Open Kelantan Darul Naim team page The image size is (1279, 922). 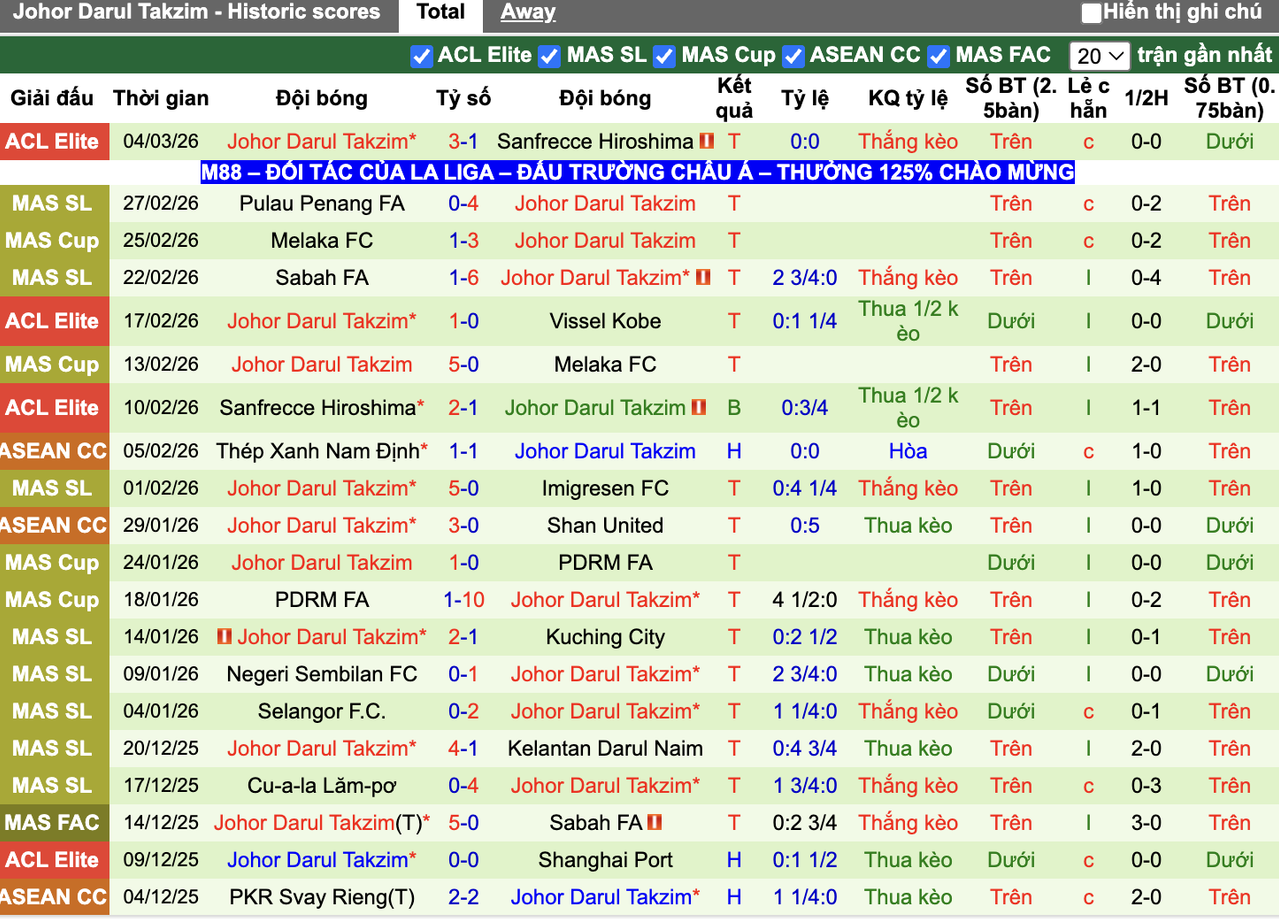(x=605, y=748)
